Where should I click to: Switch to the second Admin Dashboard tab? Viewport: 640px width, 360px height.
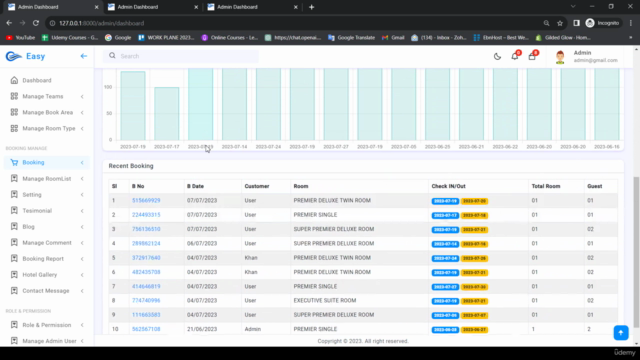pos(152,7)
